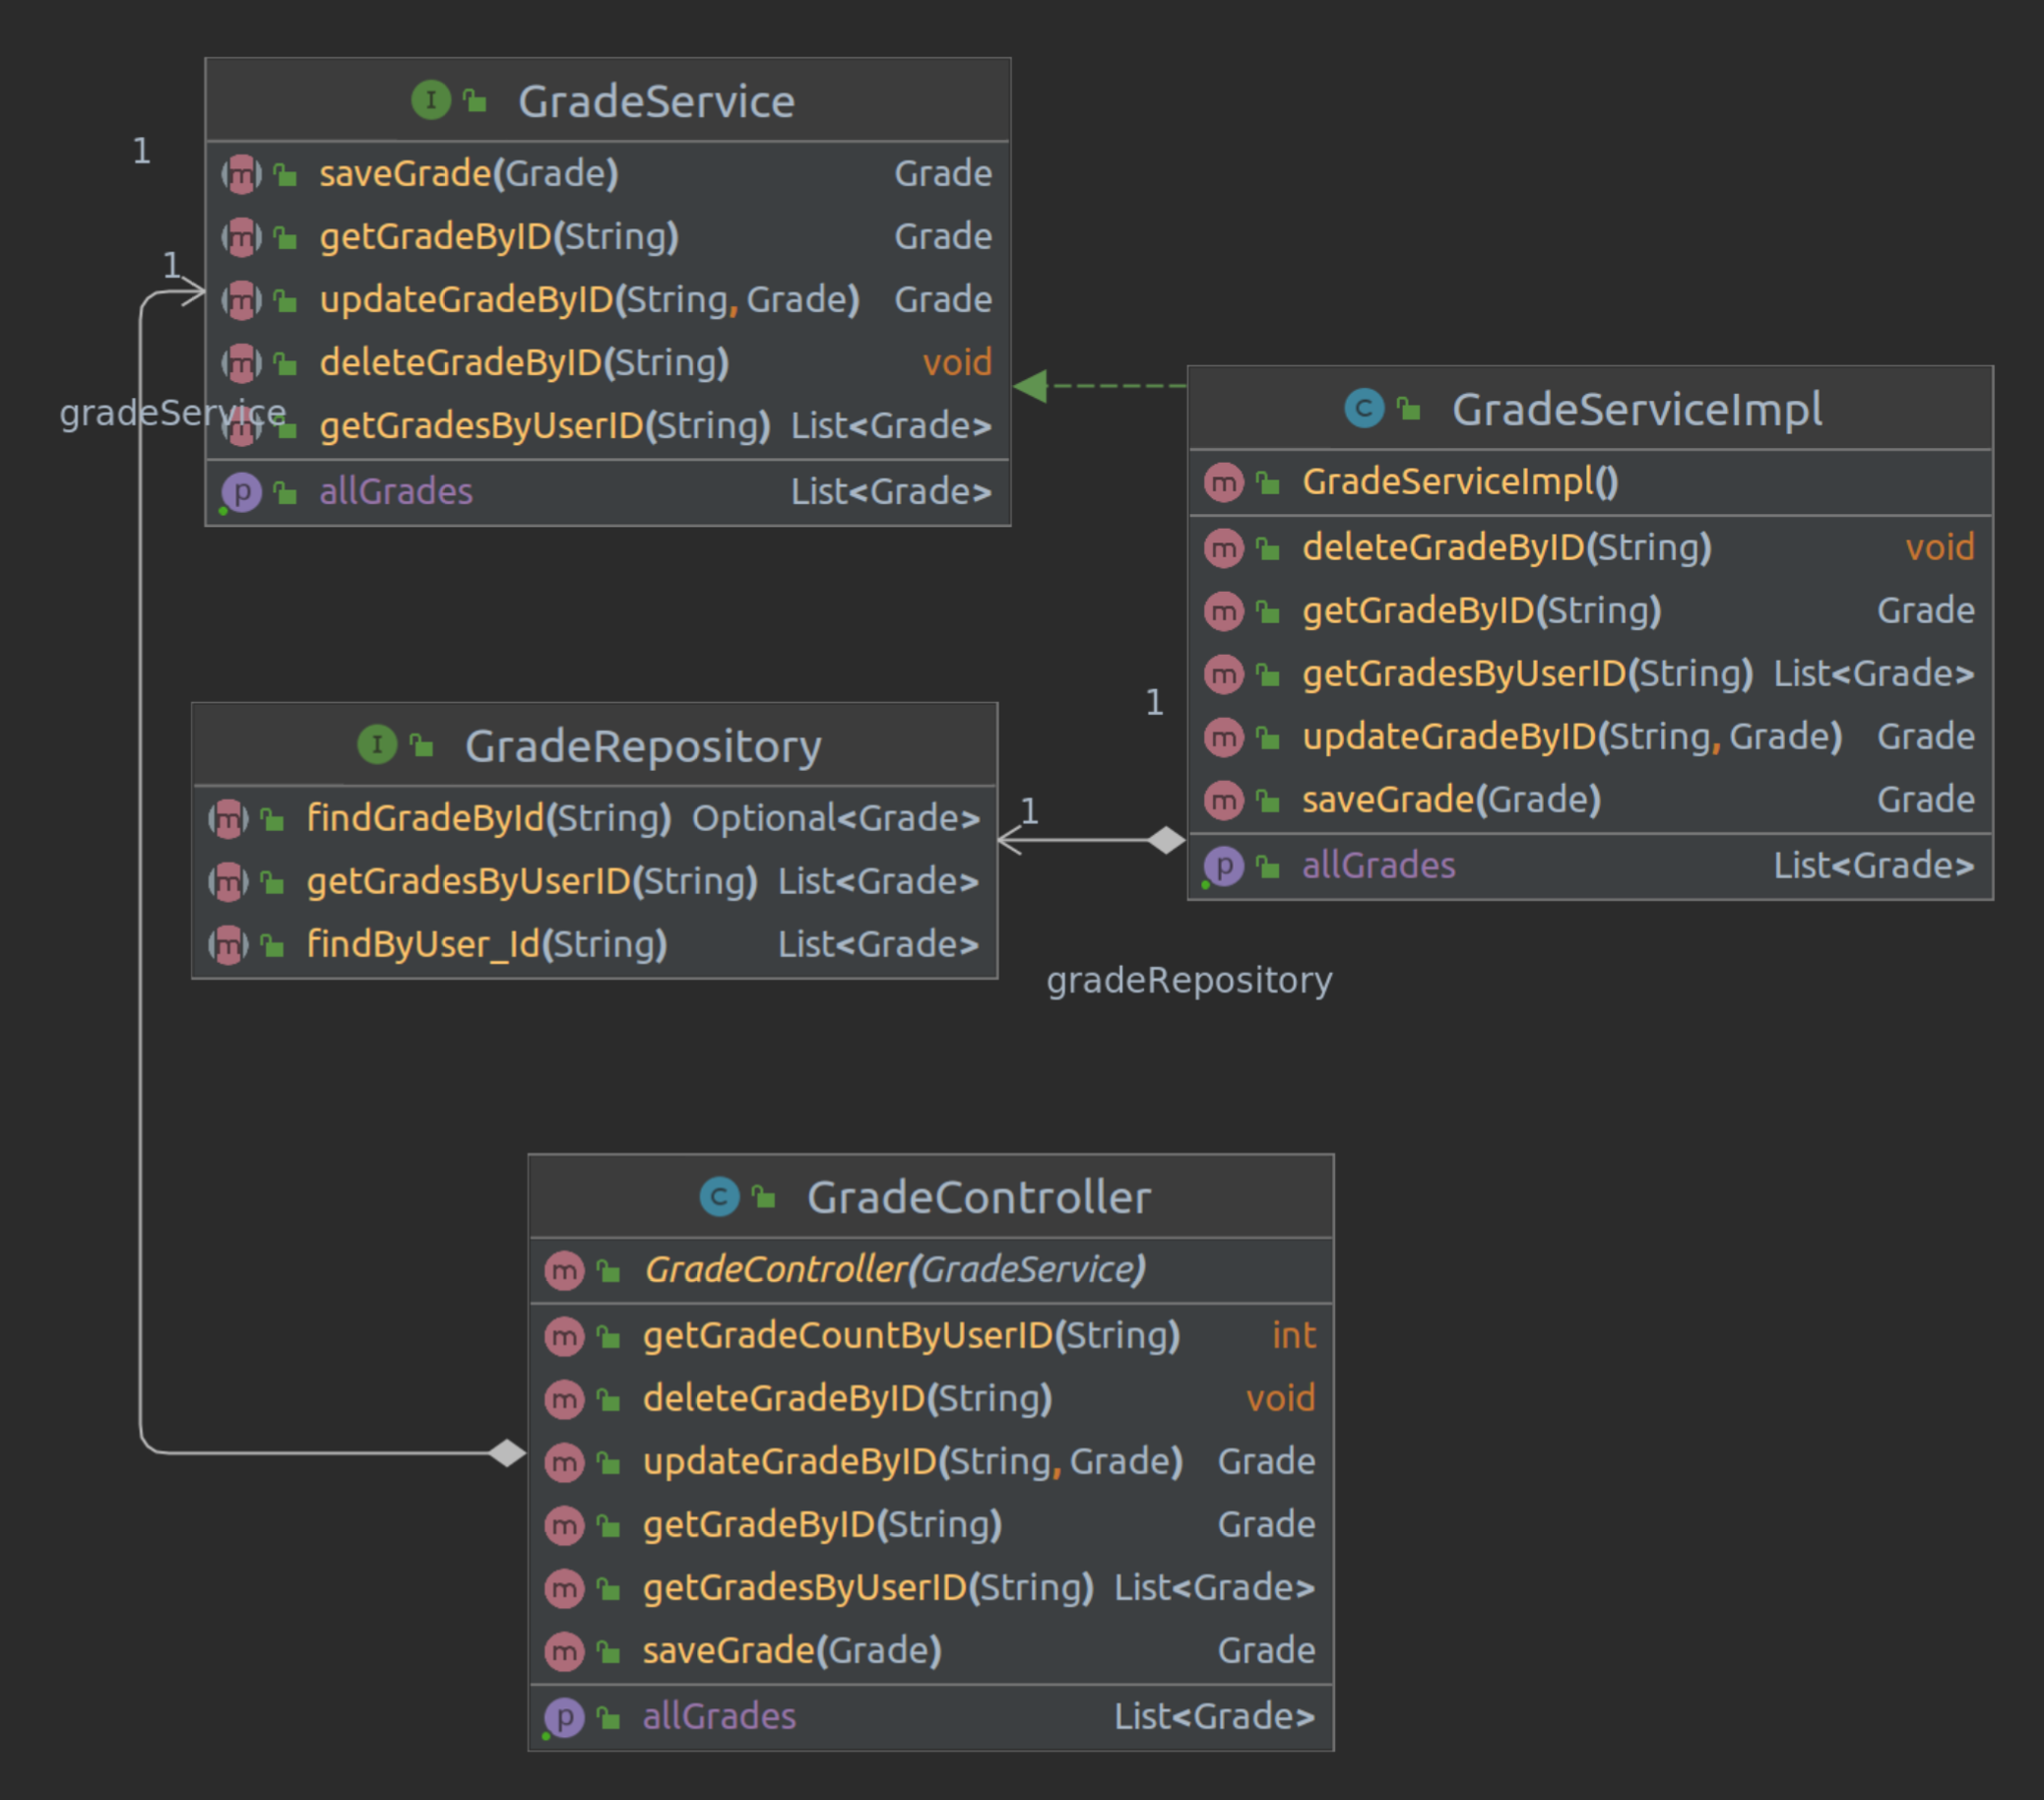Click the GradeService interface icon
This screenshot has width=2044, height=1800.
point(431,100)
